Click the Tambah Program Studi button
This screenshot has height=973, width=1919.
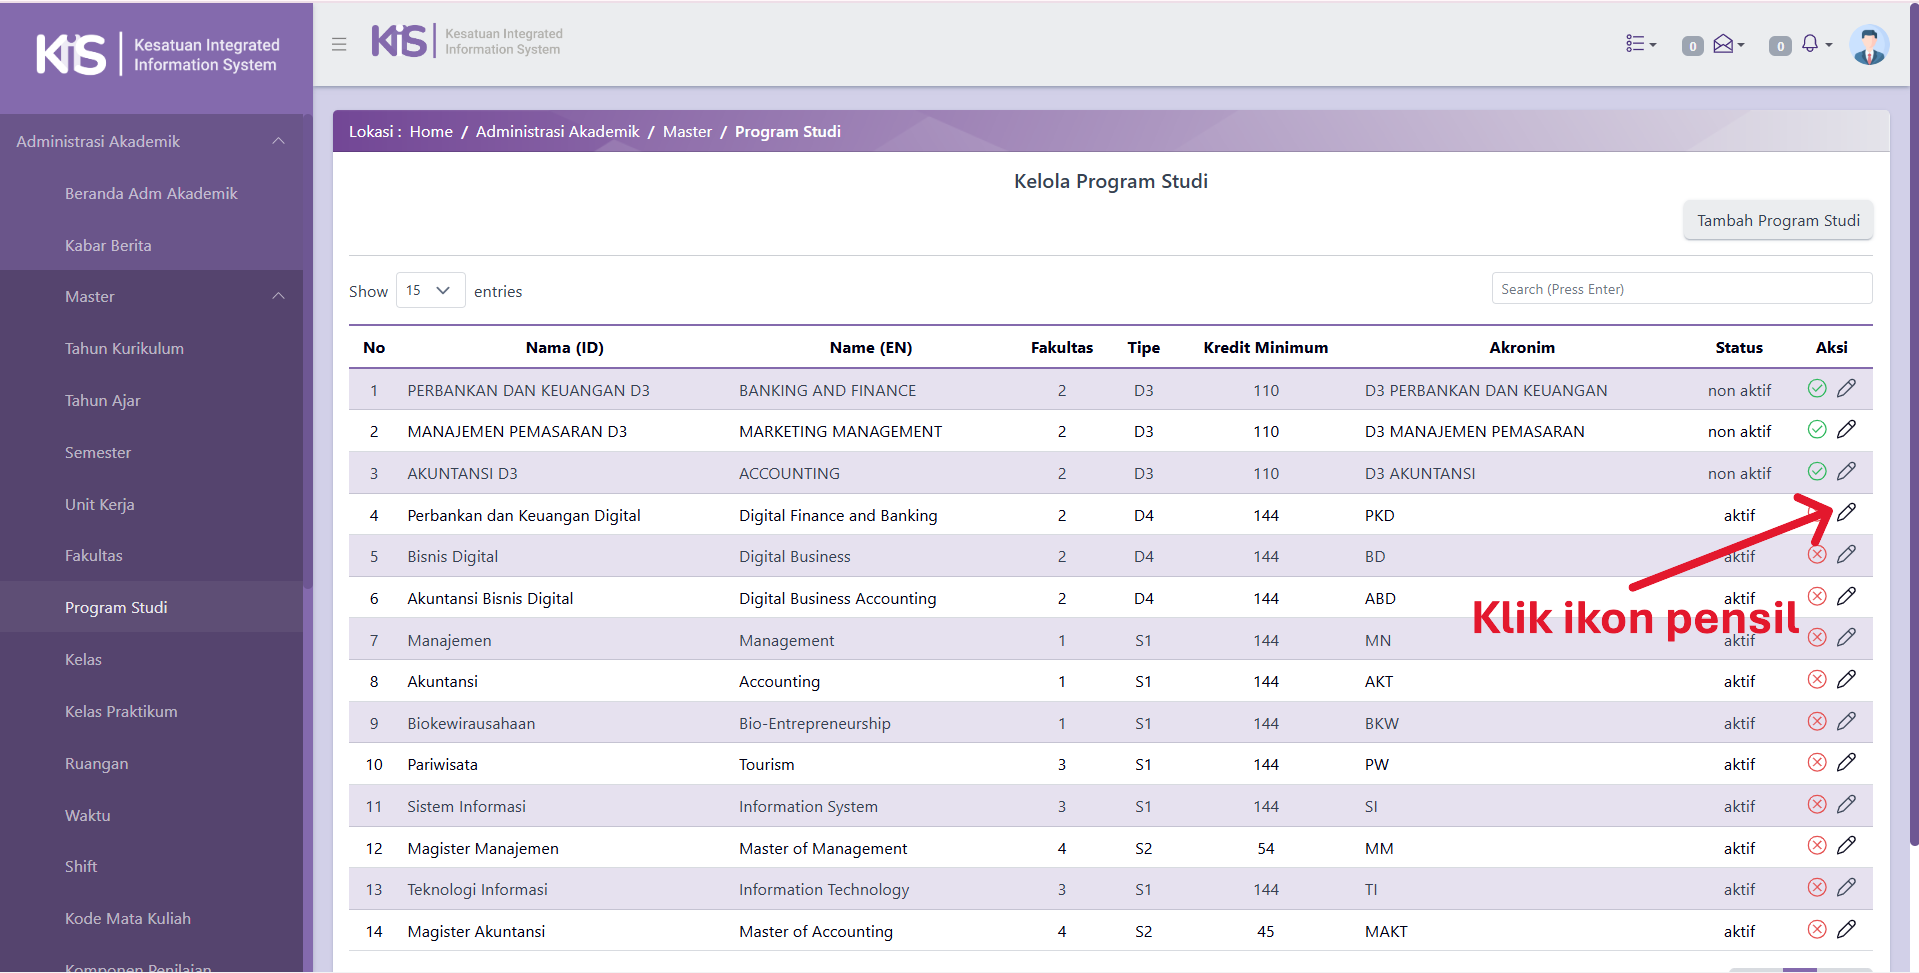(1778, 220)
